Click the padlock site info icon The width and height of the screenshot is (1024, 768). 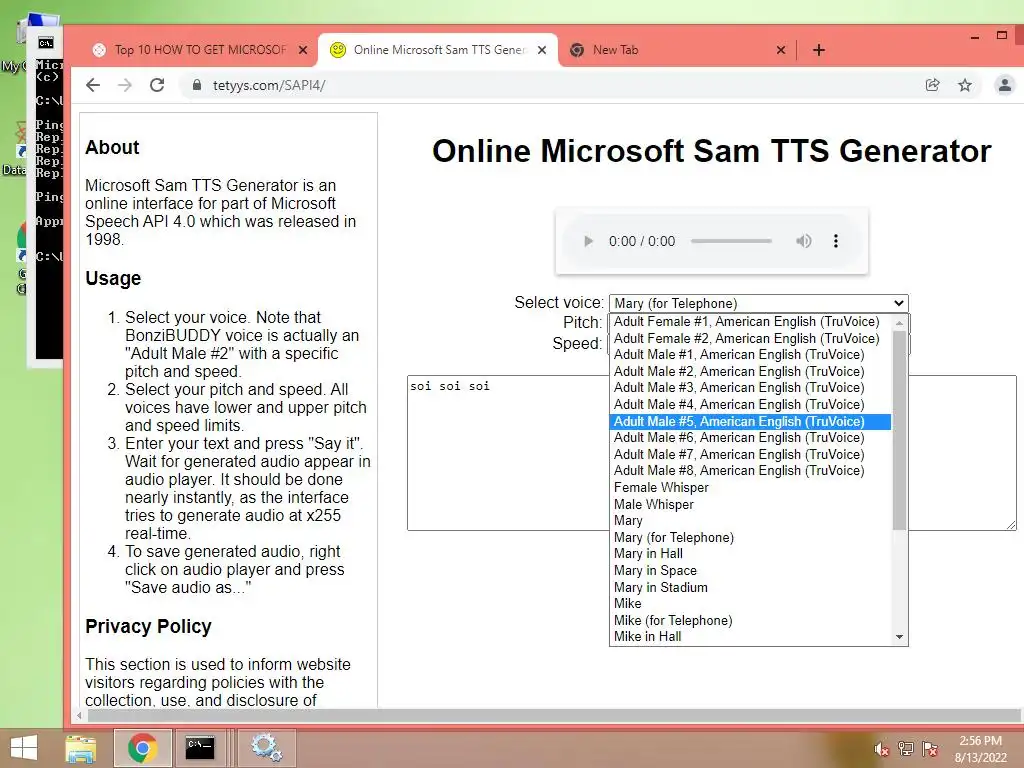point(197,85)
